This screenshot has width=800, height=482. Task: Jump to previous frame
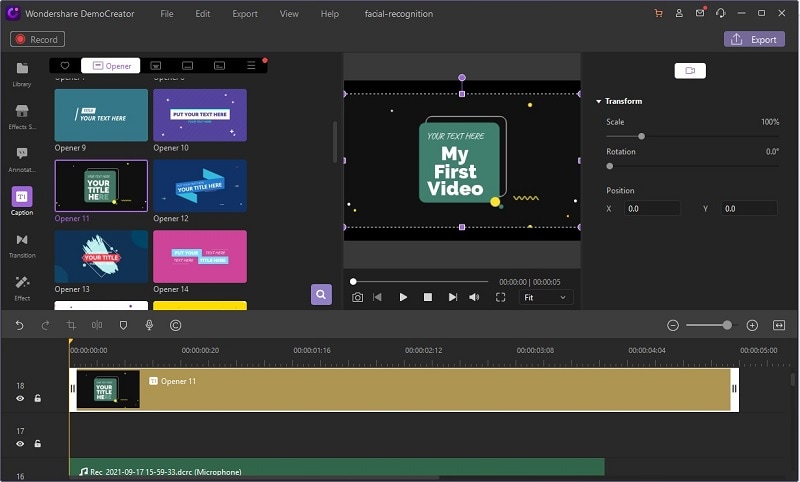point(378,297)
